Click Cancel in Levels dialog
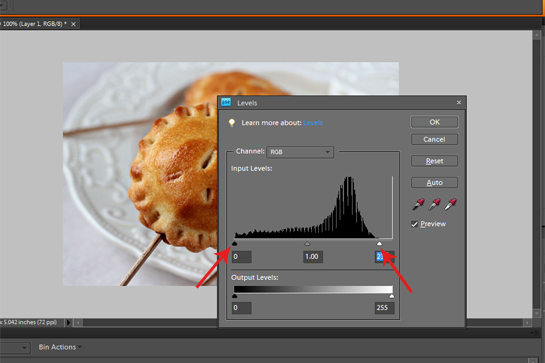The height and width of the screenshot is (363, 545). pos(434,139)
